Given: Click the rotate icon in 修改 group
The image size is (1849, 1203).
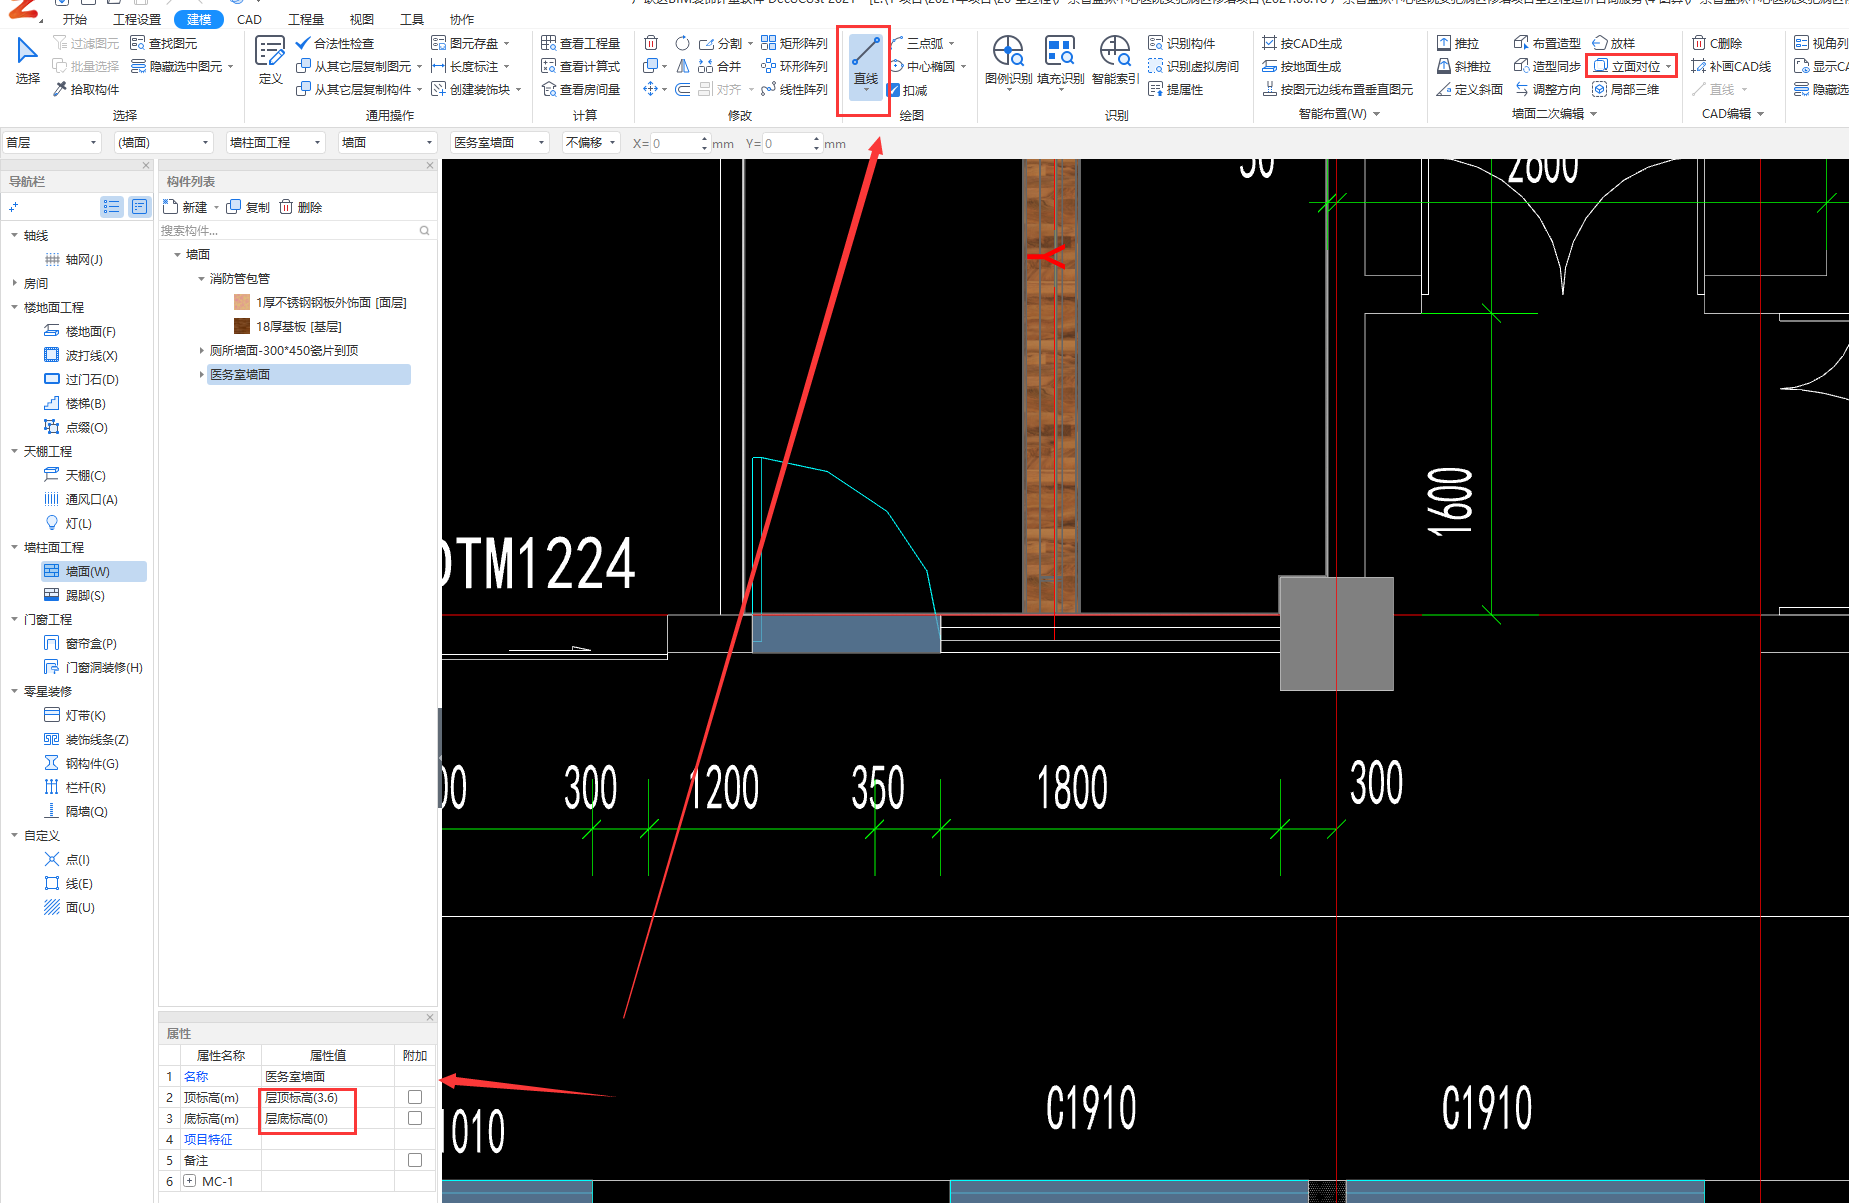Looking at the screenshot, I should point(682,43).
